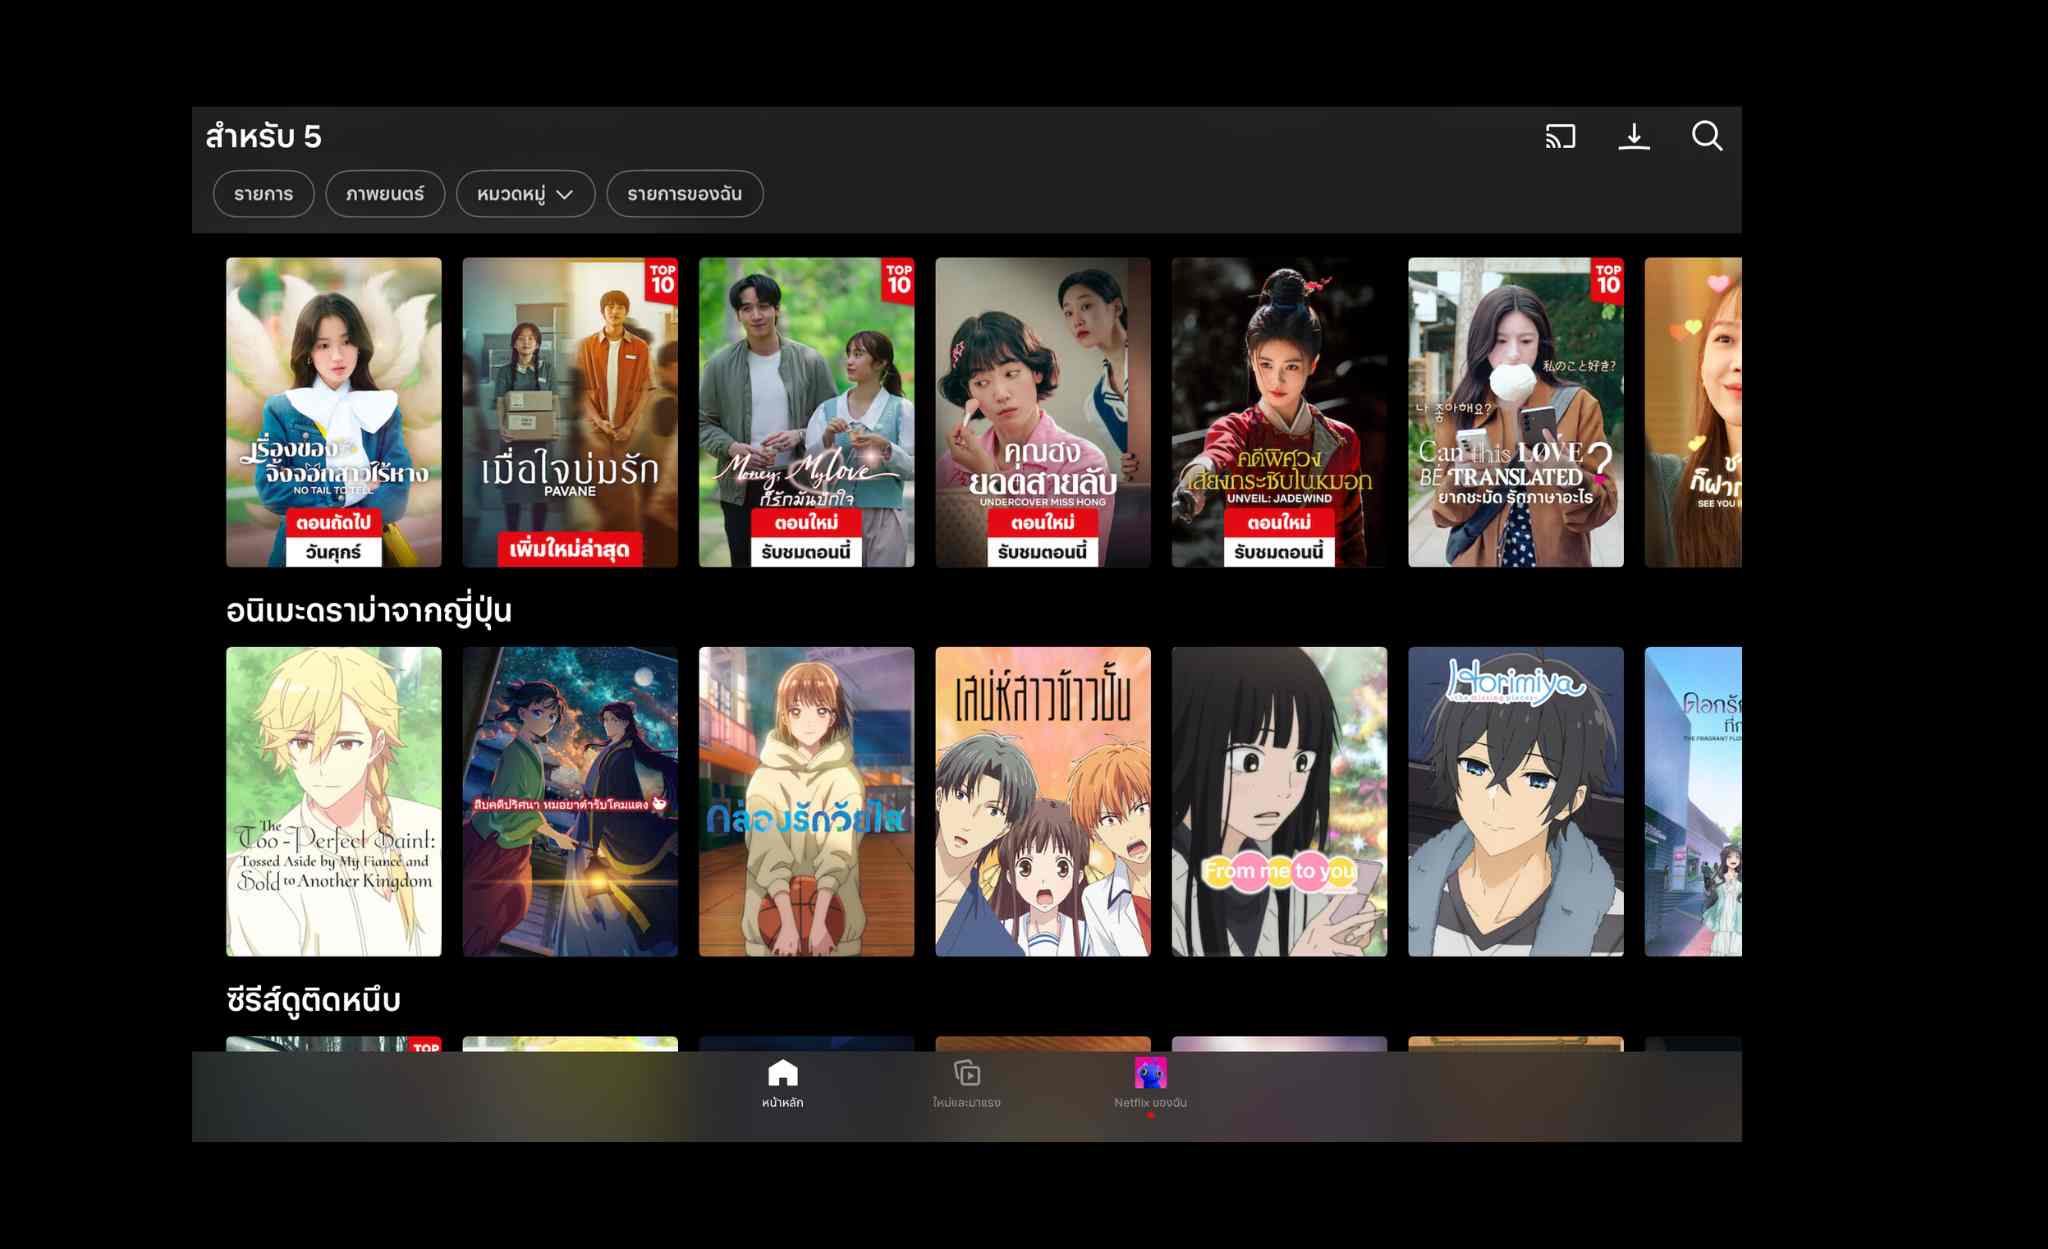Open รายการของฉัน My List chip

point(684,194)
